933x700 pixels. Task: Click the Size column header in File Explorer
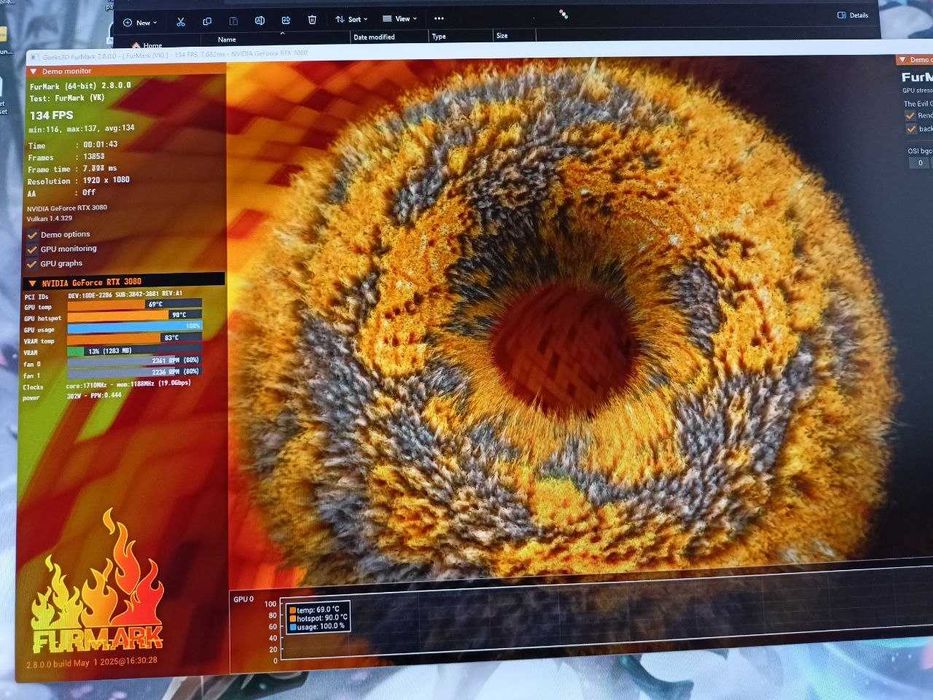(x=502, y=36)
